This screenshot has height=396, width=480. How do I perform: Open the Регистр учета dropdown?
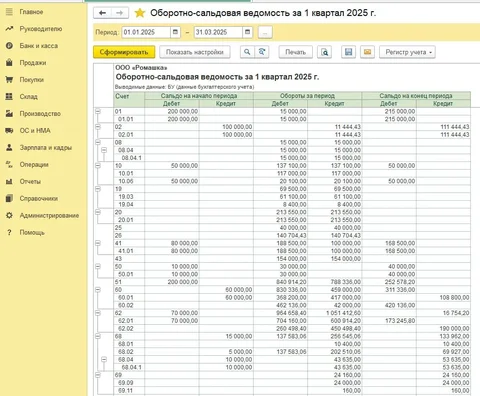407,52
